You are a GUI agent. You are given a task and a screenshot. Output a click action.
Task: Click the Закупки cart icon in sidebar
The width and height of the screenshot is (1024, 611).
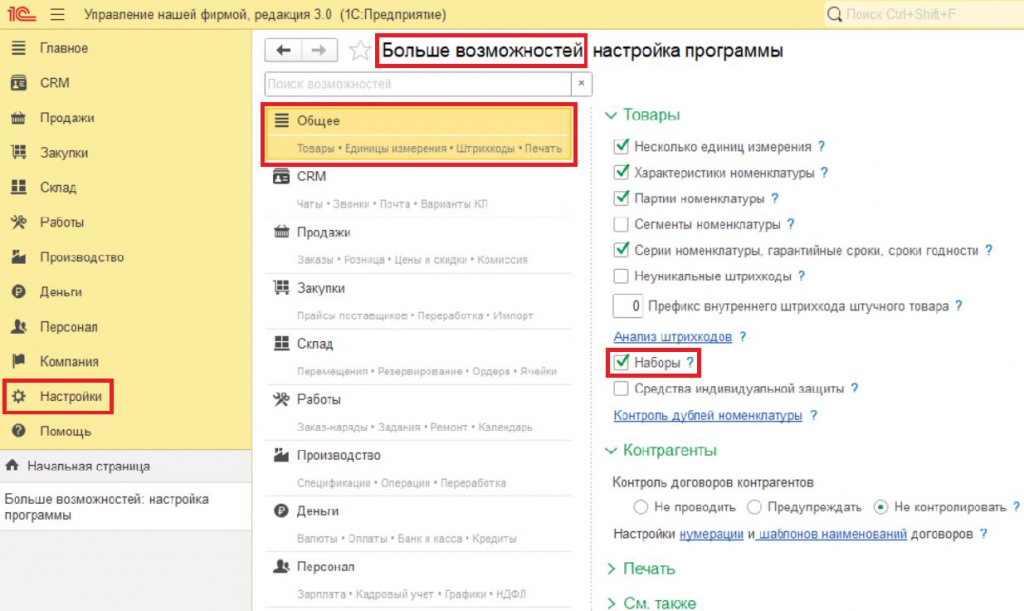click(18, 152)
